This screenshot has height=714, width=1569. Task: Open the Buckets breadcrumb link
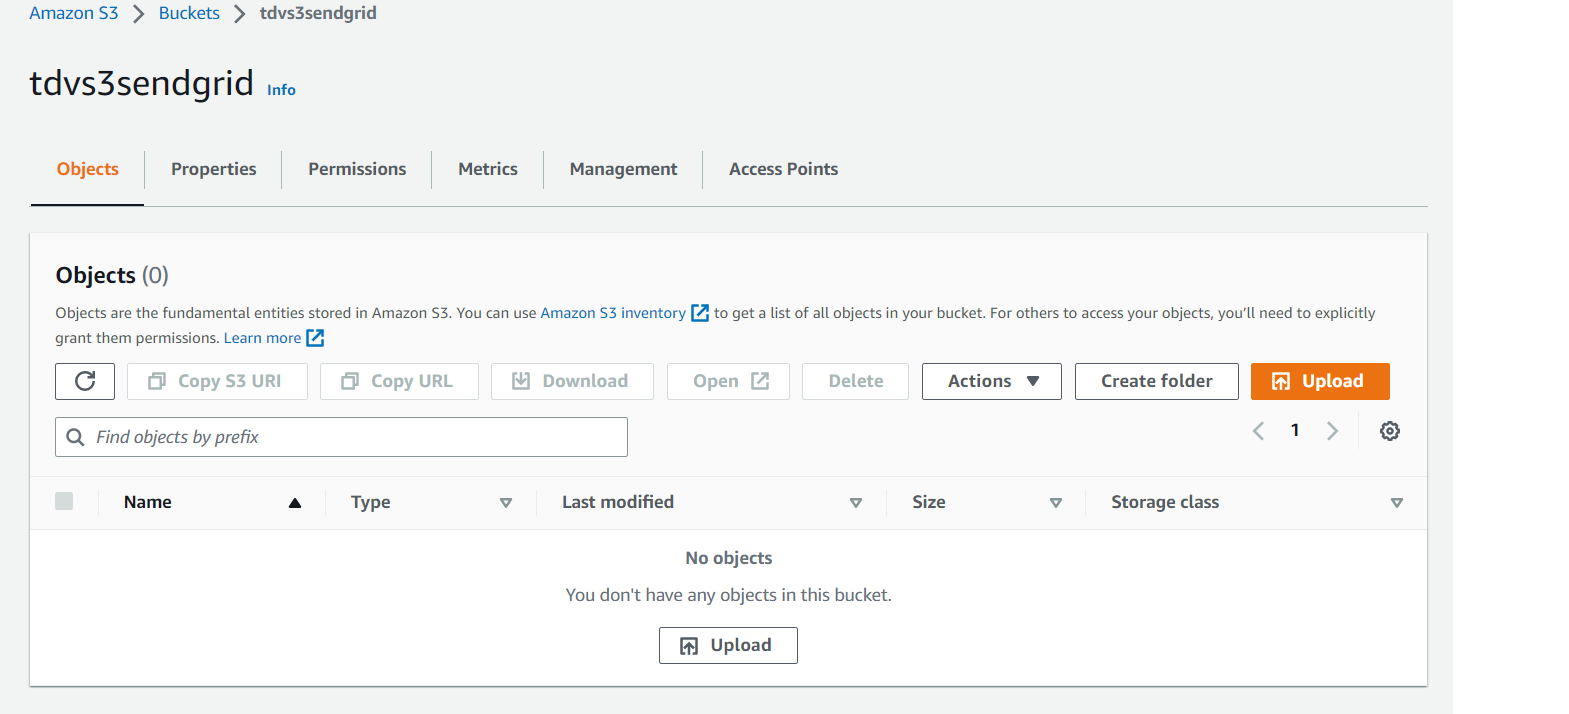point(189,13)
